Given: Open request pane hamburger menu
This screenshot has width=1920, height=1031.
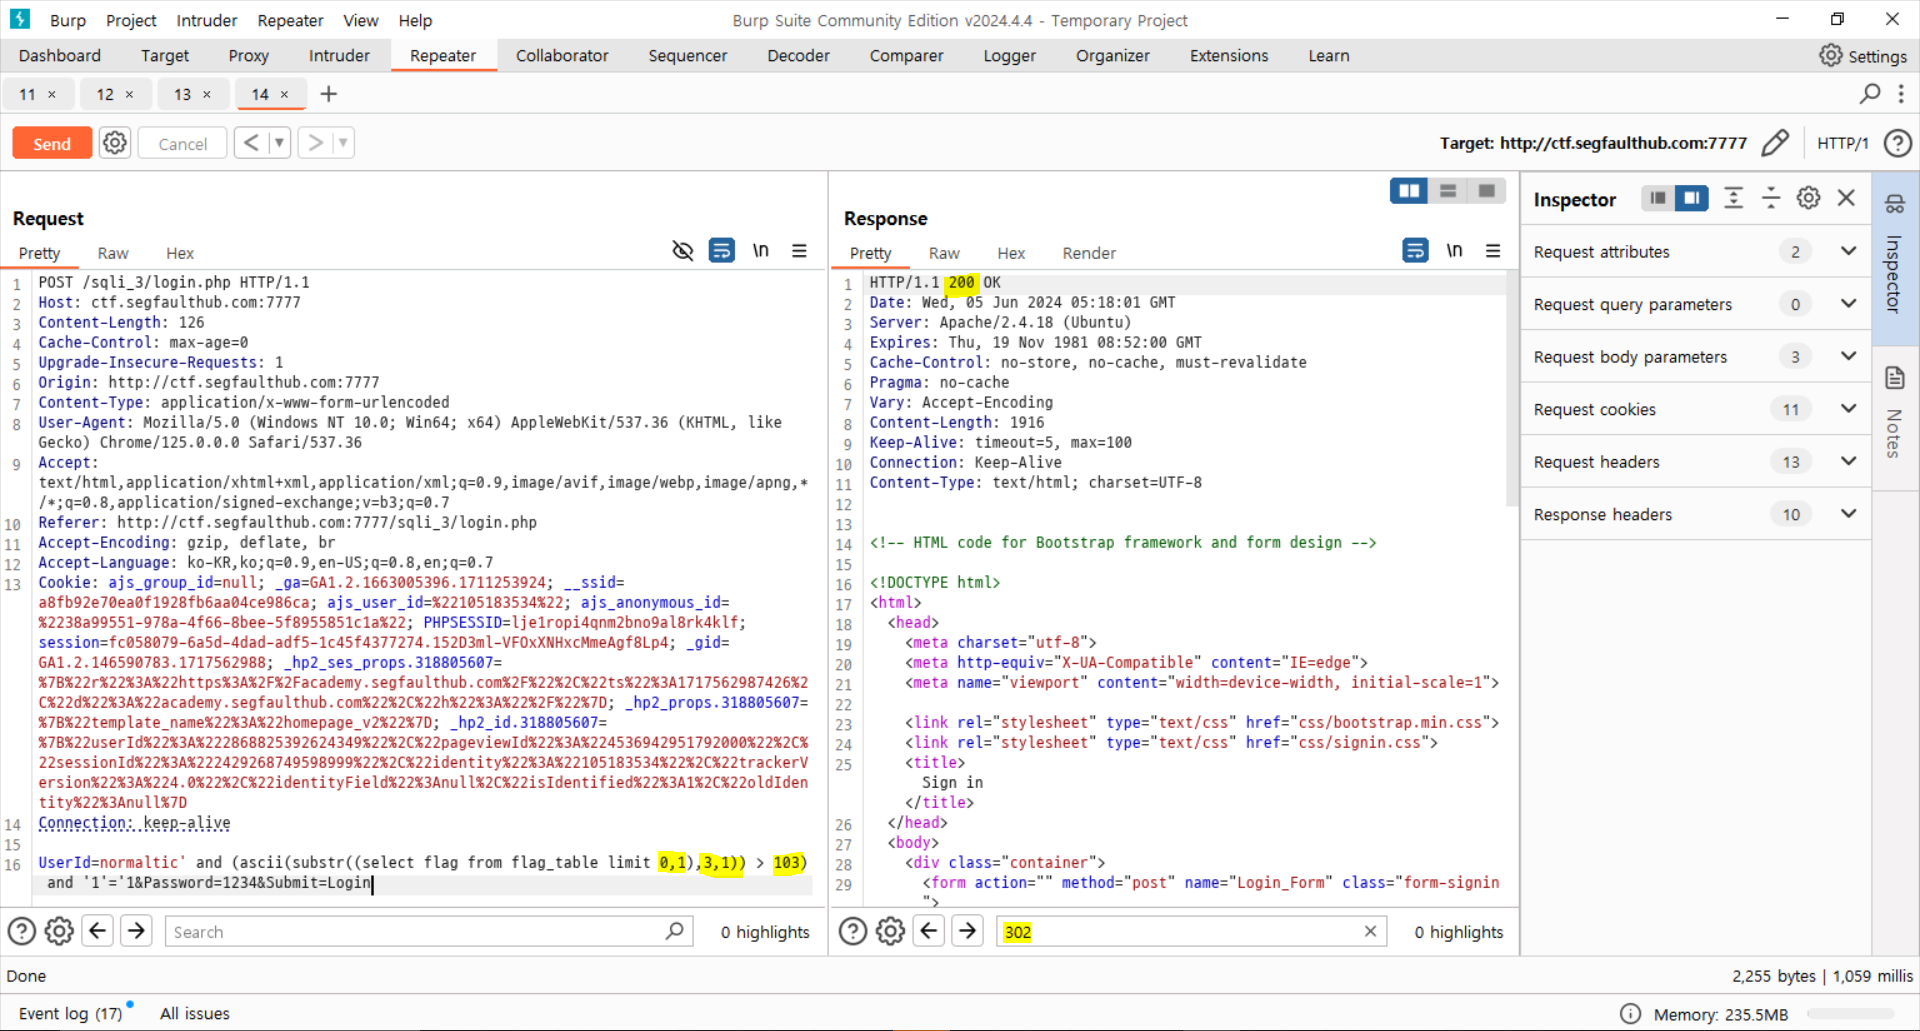Looking at the screenshot, I should click(x=799, y=250).
